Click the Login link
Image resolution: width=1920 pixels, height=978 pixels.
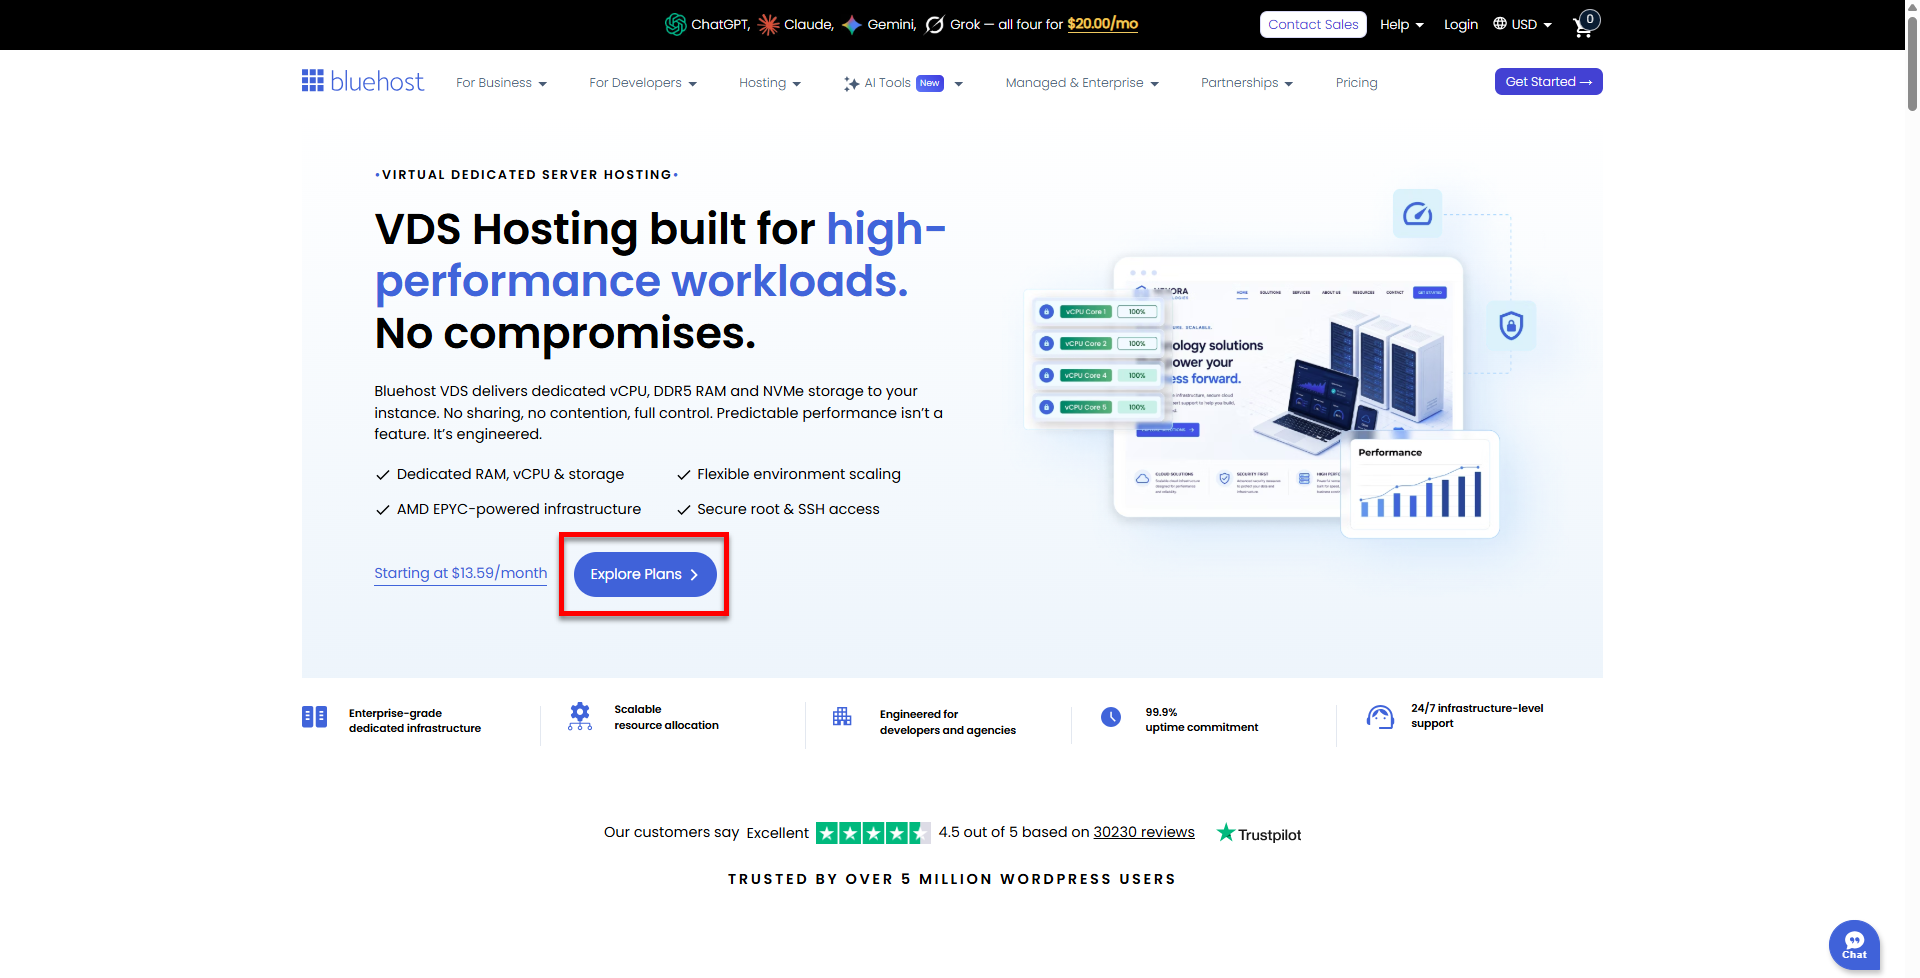(1461, 24)
